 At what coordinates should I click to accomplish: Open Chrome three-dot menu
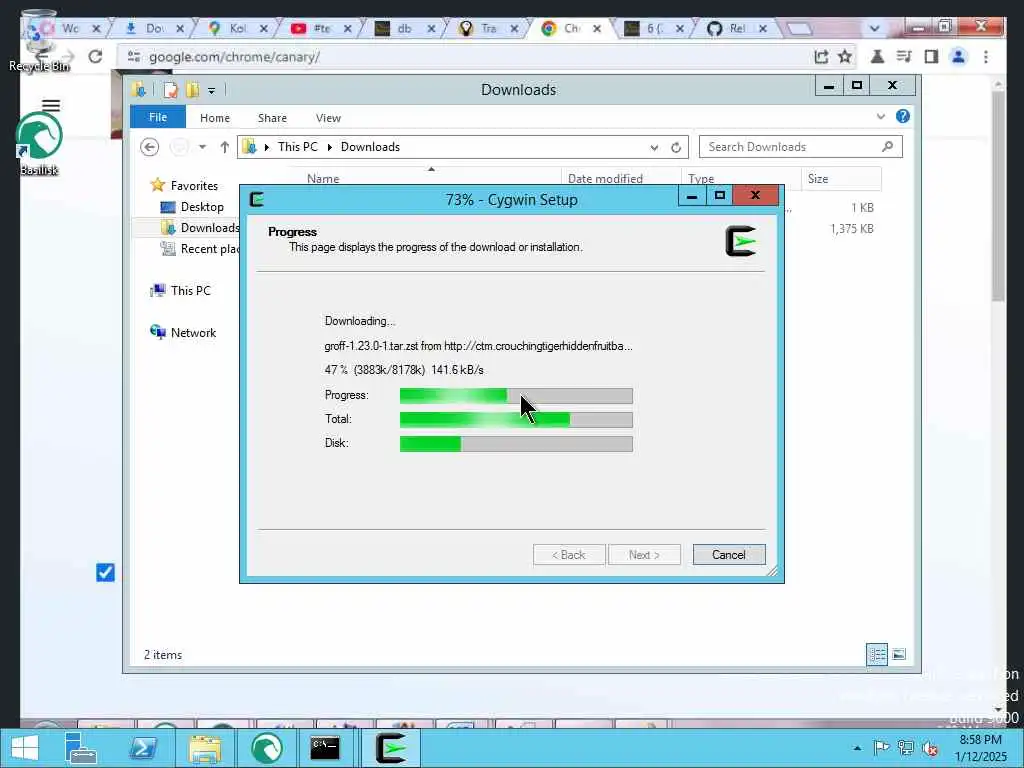click(986, 57)
